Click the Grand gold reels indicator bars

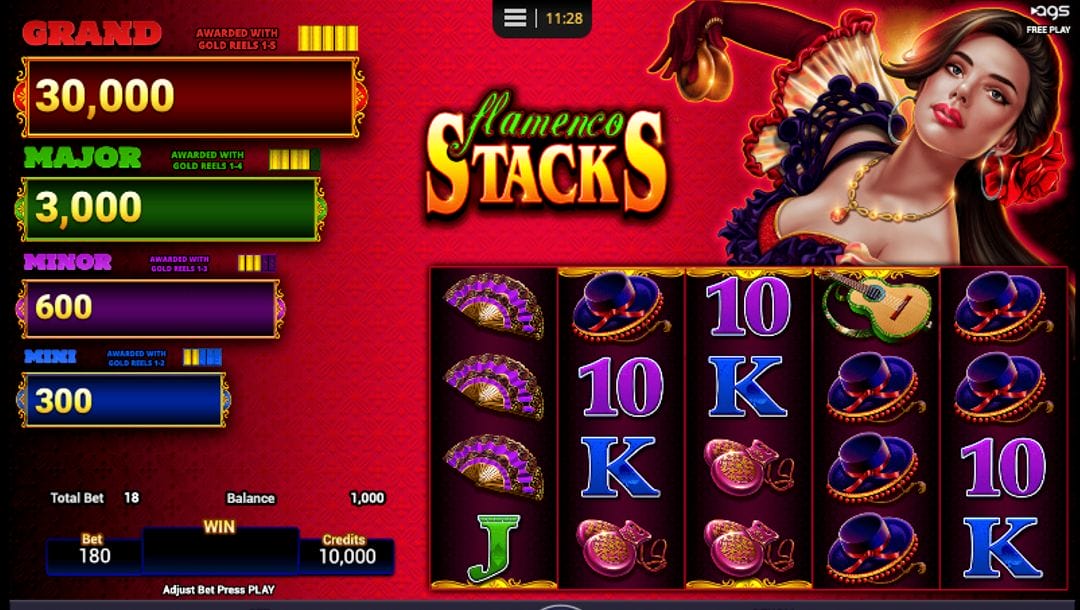click(x=328, y=38)
